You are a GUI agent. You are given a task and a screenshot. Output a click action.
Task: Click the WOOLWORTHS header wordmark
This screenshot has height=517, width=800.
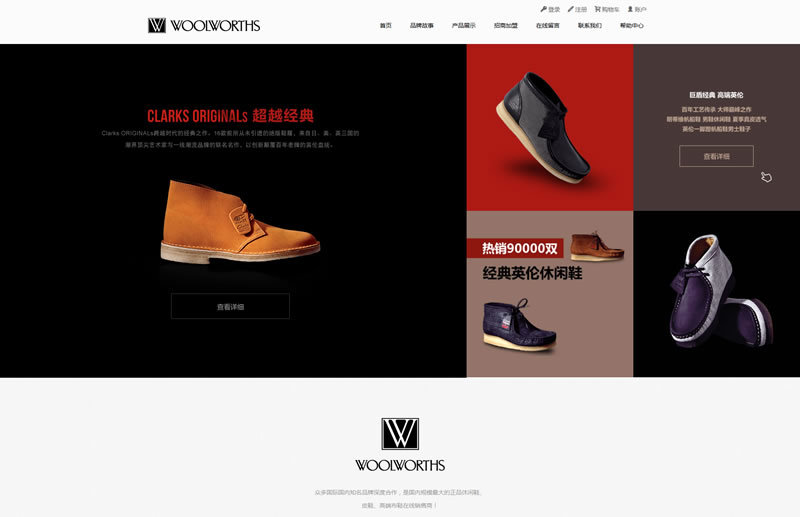215,26
